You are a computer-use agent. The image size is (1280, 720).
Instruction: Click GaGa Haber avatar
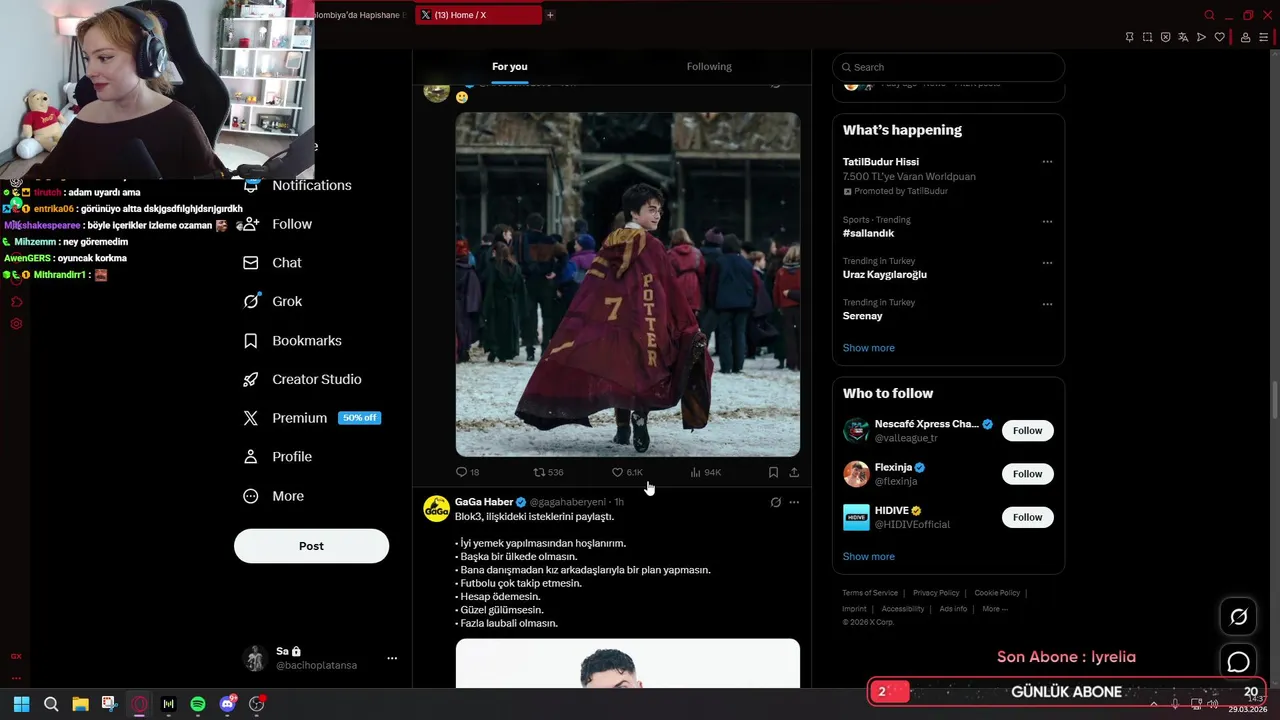point(437,509)
